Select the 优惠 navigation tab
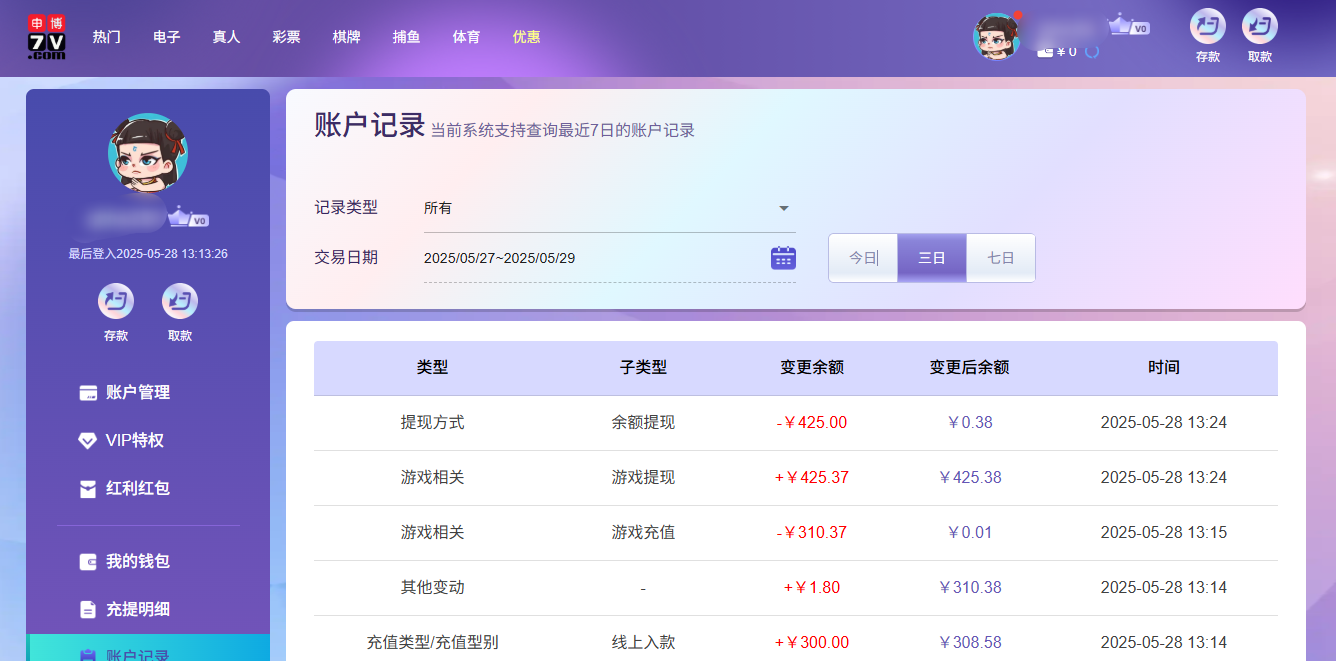Image resolution: width=1336 pixels, height=661 pixels. point(526,37)
